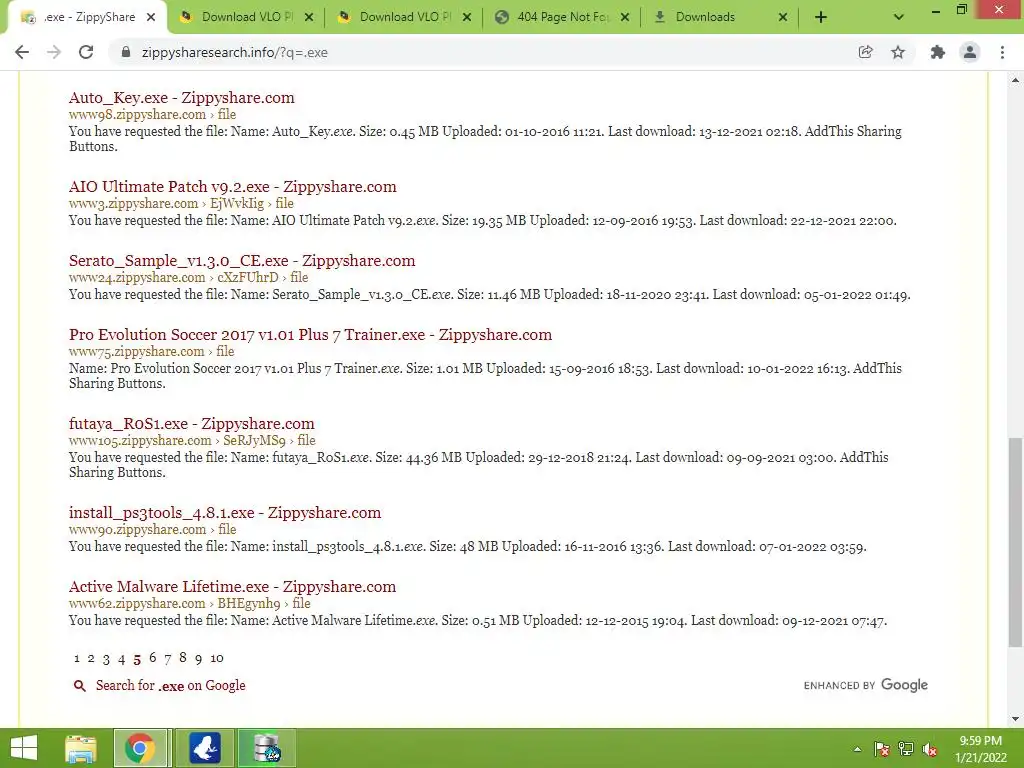The height and width of the screenshot is (768, 1024).
Task: Click www75.zippyshare.com › file URL
Action: (152, 351)
